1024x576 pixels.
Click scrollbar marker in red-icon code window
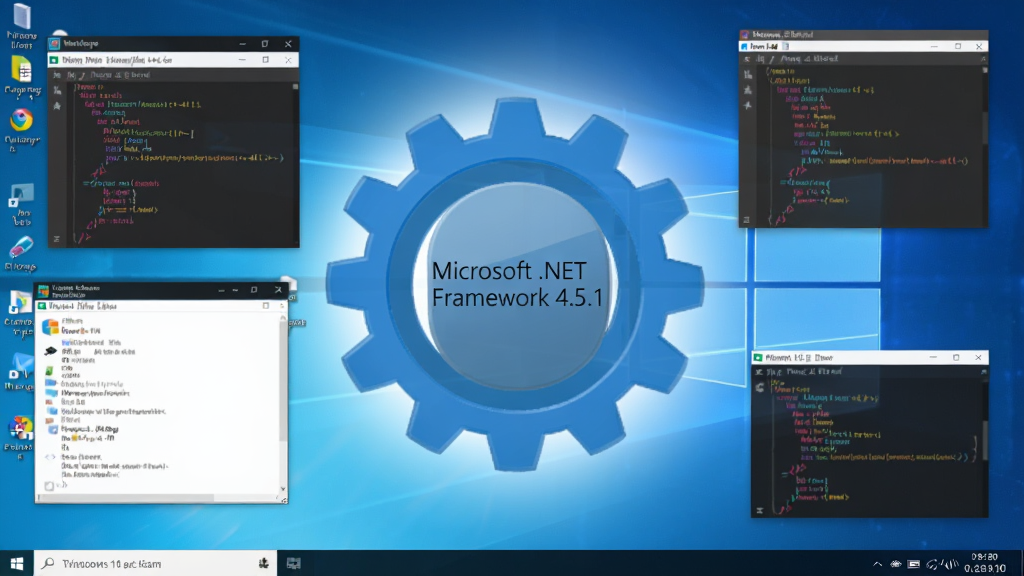tap(295, 86)
